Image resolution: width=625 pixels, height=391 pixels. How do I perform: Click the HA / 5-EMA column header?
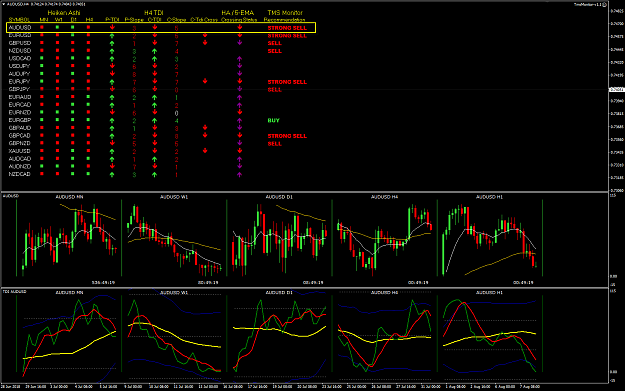click(238, 13)
